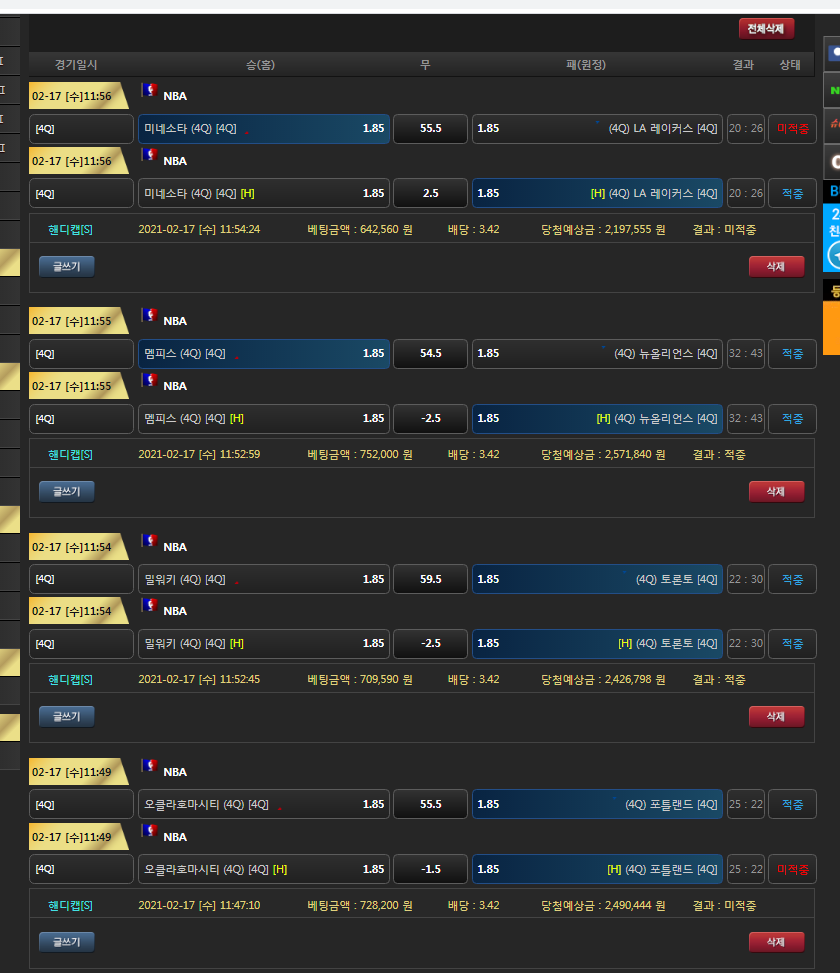Click 삭제 for the 642,560 원 bet
840x973 pixels.
[776, 266]
